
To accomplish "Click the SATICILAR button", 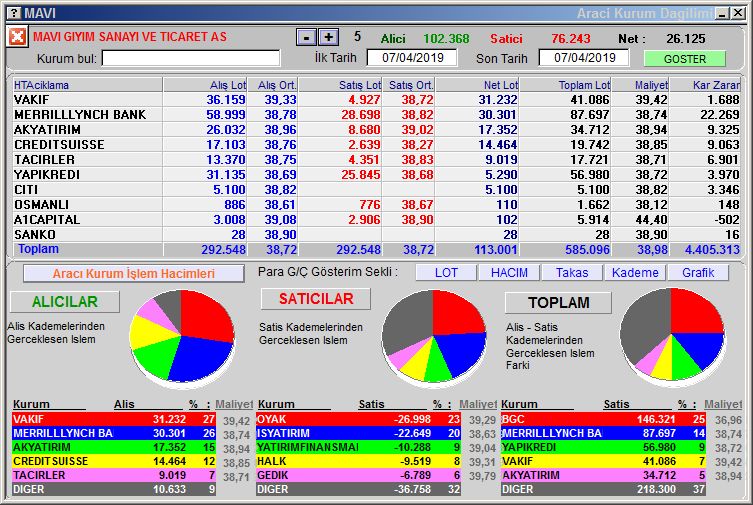I will click(316, 299).
